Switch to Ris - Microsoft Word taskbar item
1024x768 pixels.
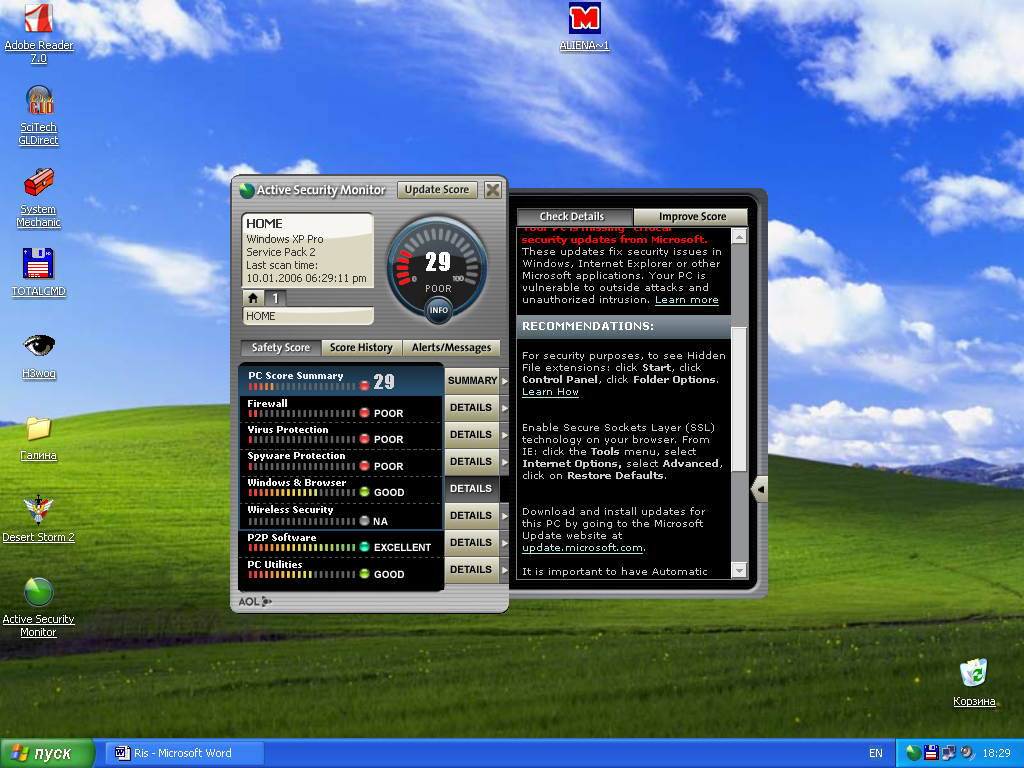pyautogui.click(x=184, y=753)
